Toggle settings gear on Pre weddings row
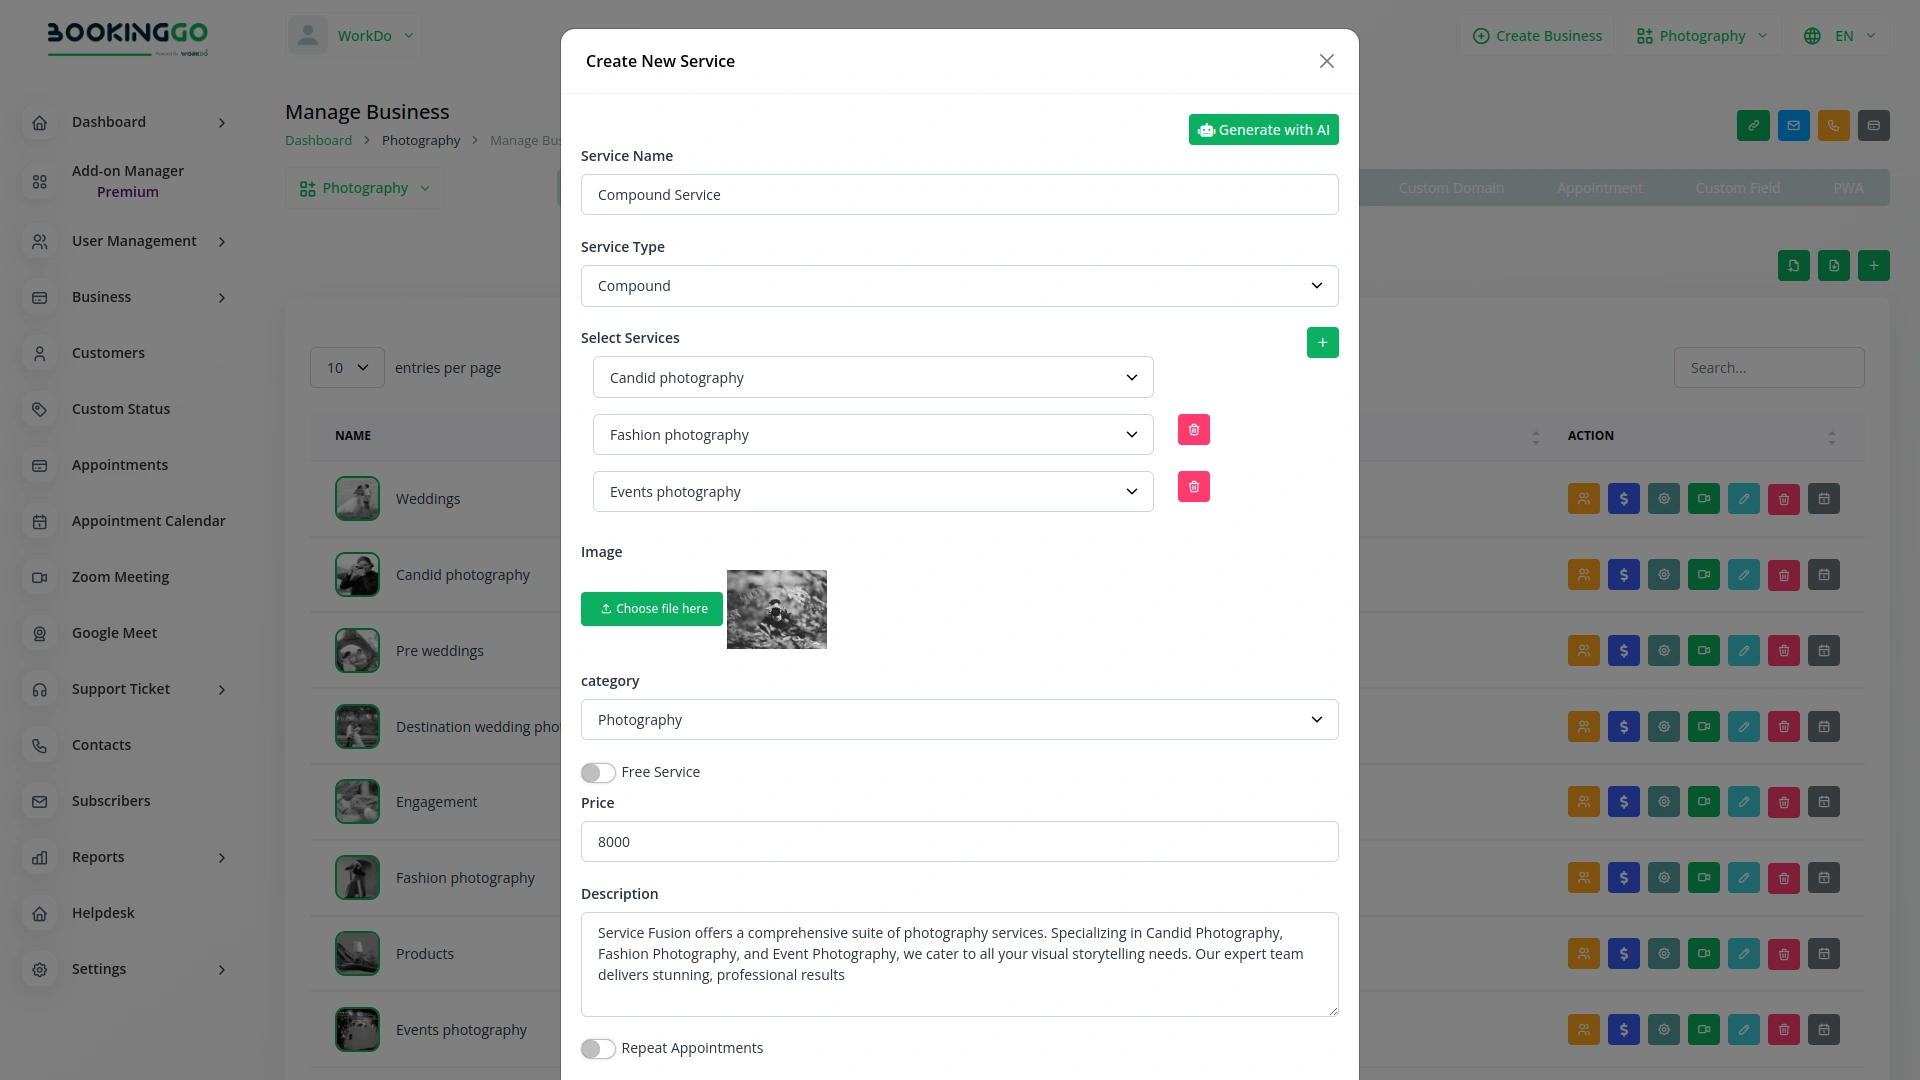The height and width of the screenshot is (1080, 1920). (1663, 650)
